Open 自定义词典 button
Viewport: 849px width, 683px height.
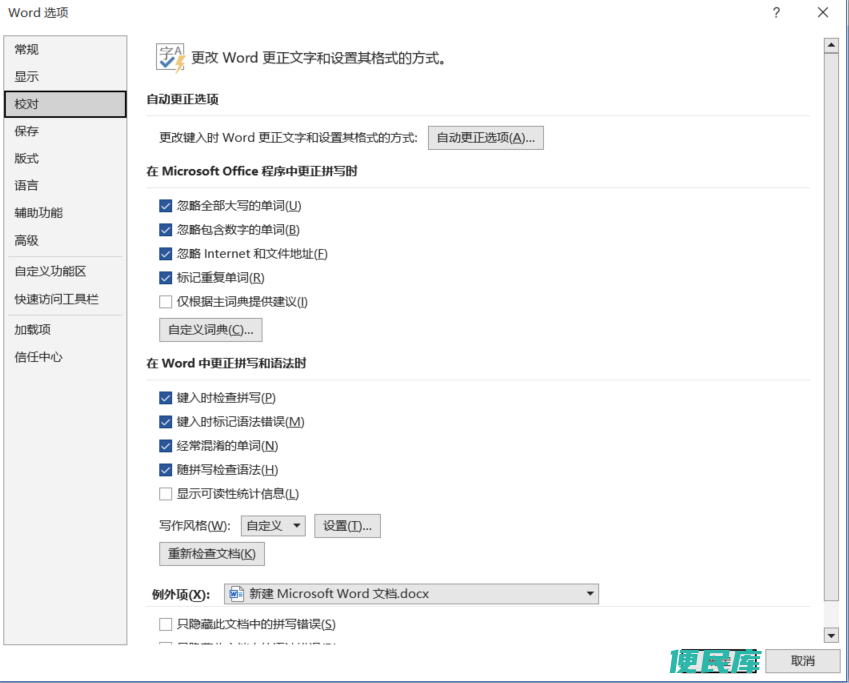[211, 330]
